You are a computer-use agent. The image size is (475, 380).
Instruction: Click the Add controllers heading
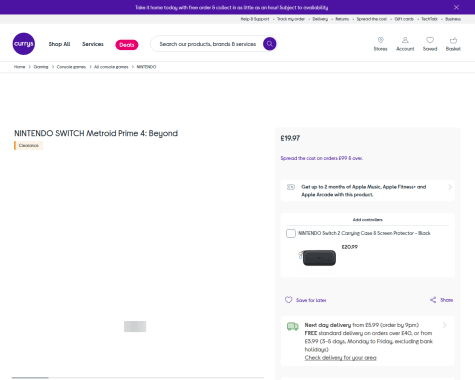pos(368,220)
